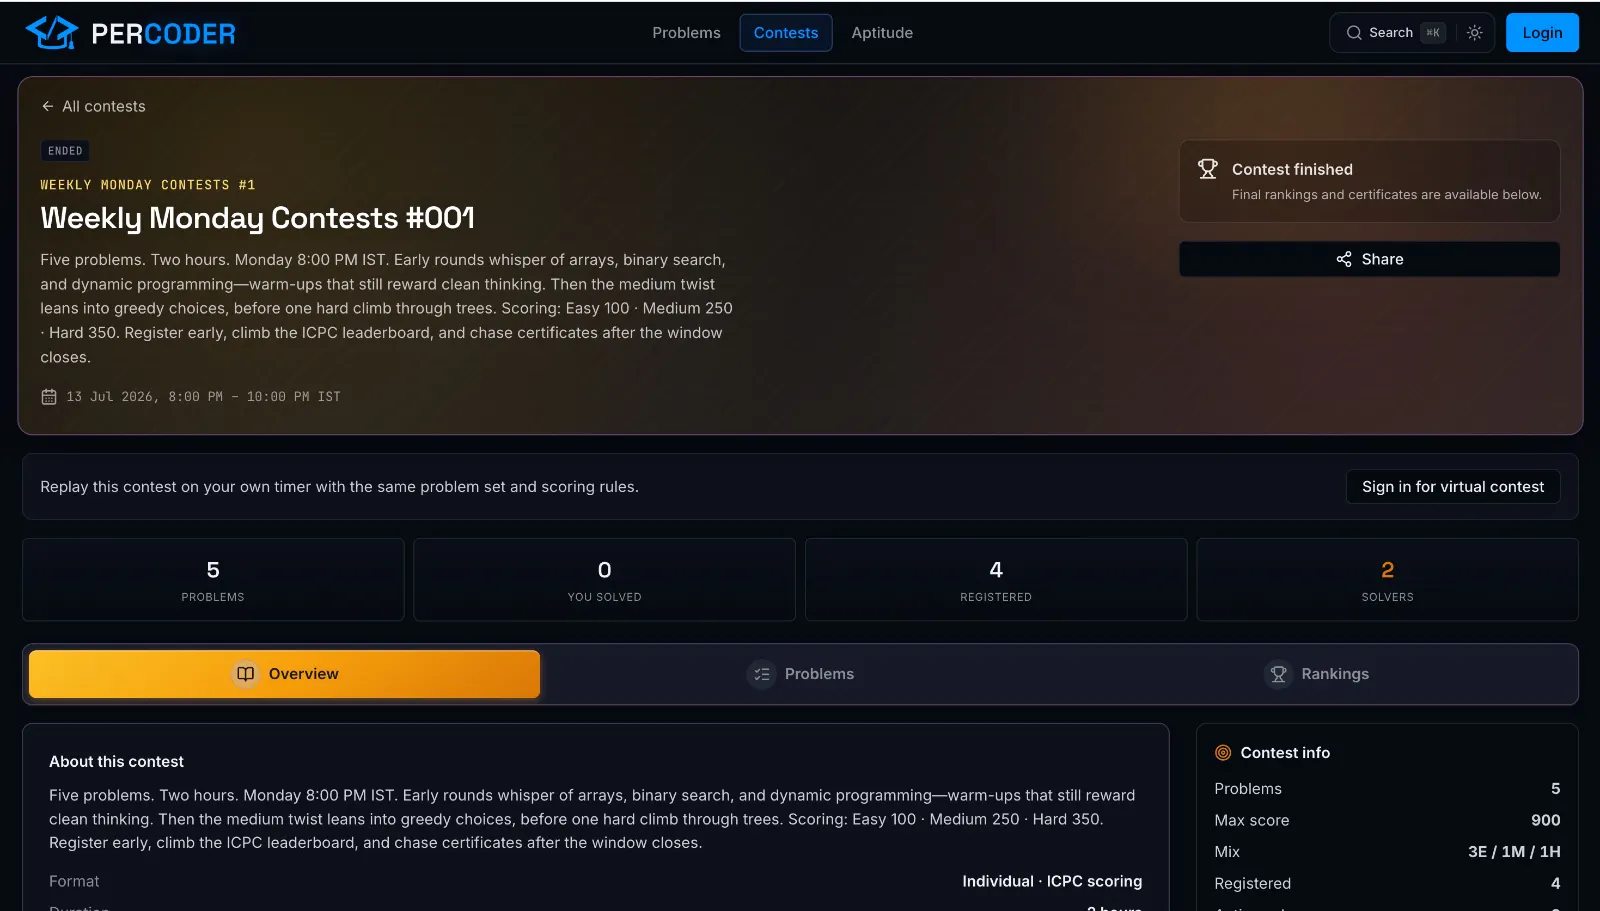The image size is (1600, 911).
Task: Open the Aptitude navigation item
Action: [x=882, y=33]
